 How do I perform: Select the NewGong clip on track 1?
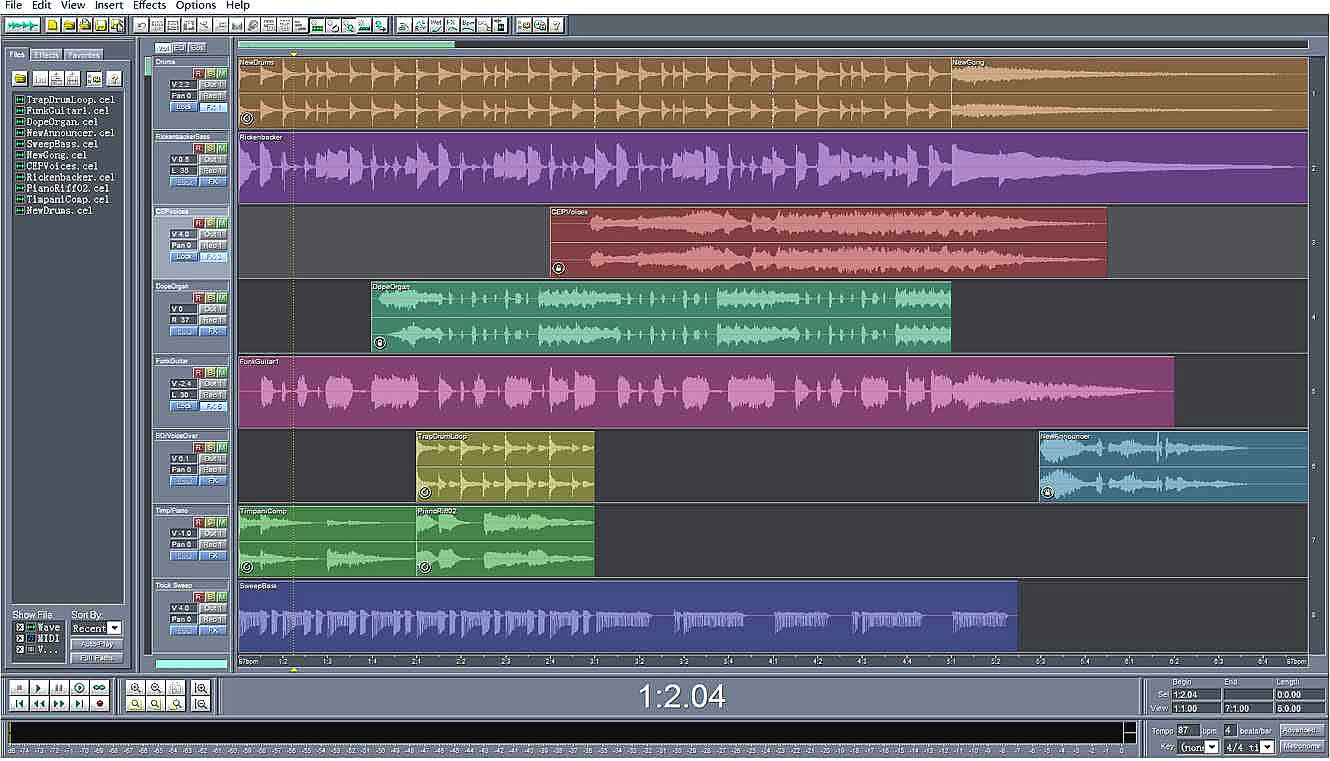click(x=1129, y=92)
